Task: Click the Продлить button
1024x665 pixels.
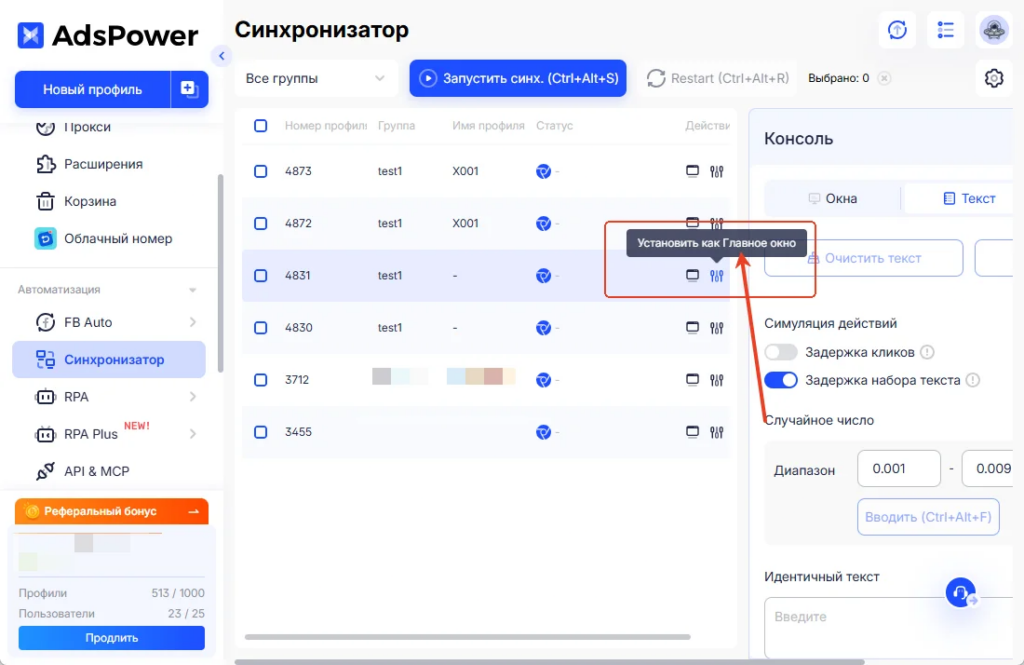Action: [112, 638]
